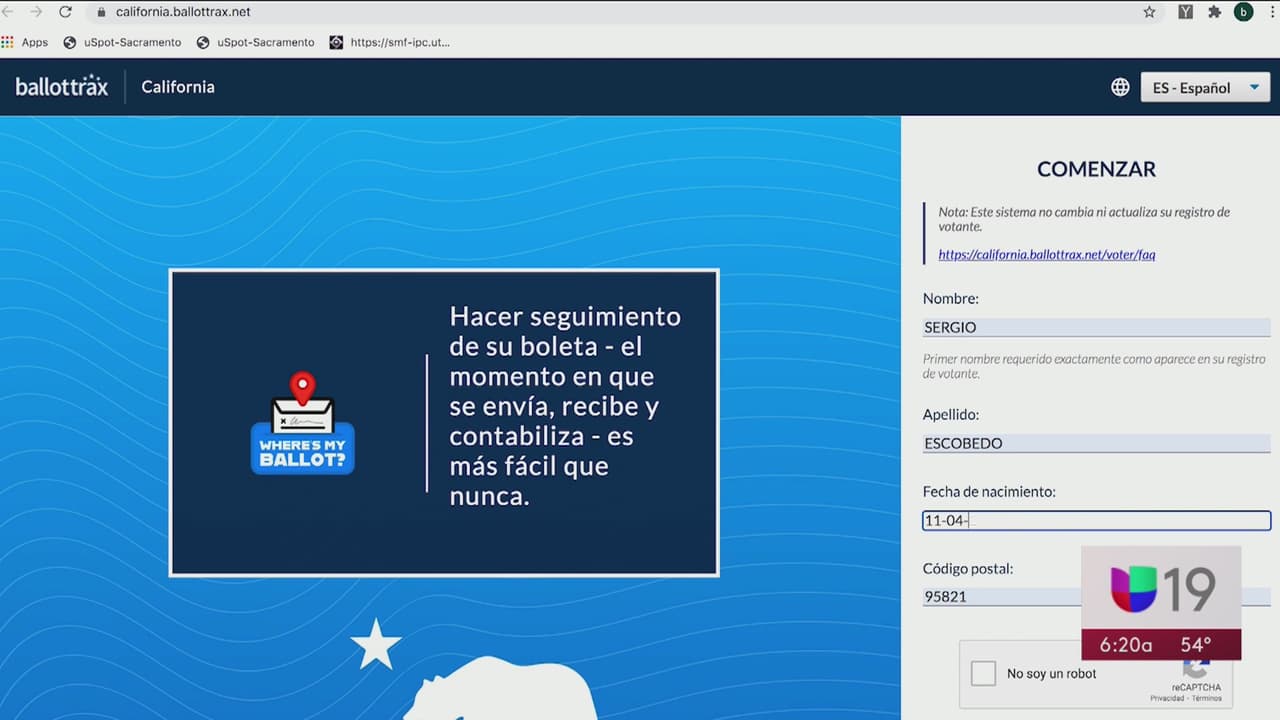Image resolution: width=1280 pixels, height=720 pixels.
Task: Click the ballottrax voter/faq link
Action: click(x=1046, y=255)
